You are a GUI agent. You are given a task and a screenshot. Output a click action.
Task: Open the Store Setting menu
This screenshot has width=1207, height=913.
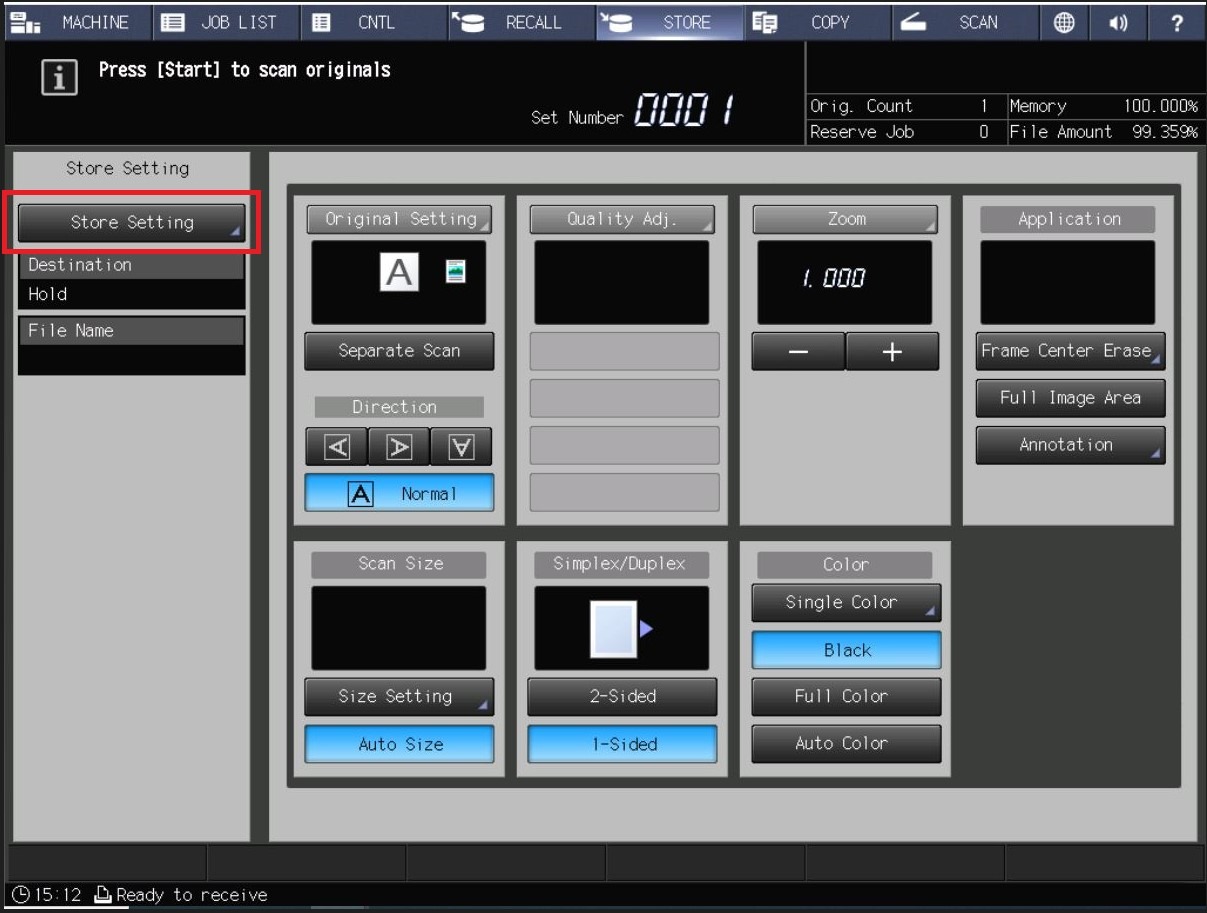[131, 222]
